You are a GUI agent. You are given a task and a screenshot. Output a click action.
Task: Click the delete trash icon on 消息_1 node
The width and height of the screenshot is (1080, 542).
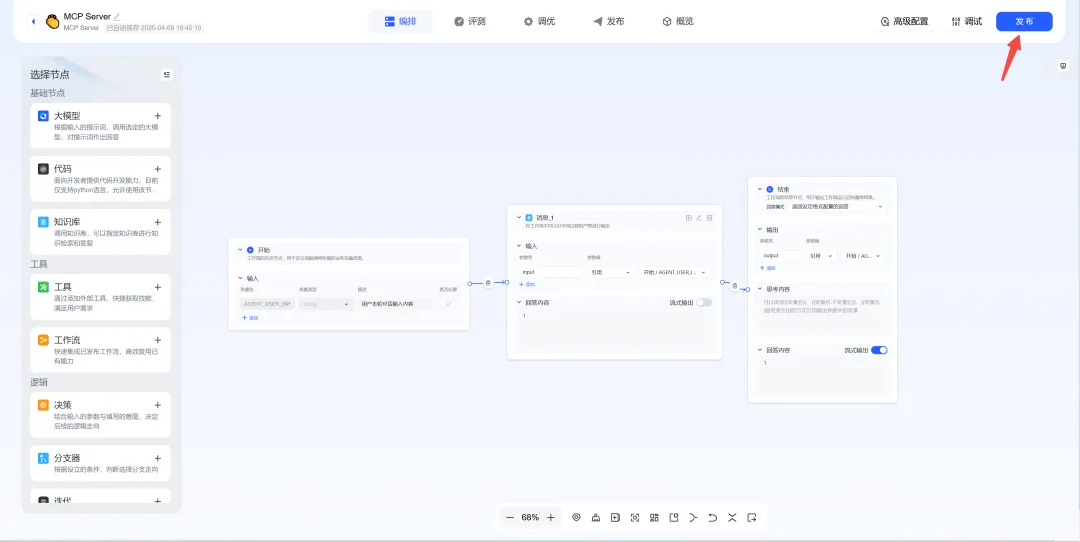pyautogui.click(x=709, y=218)
